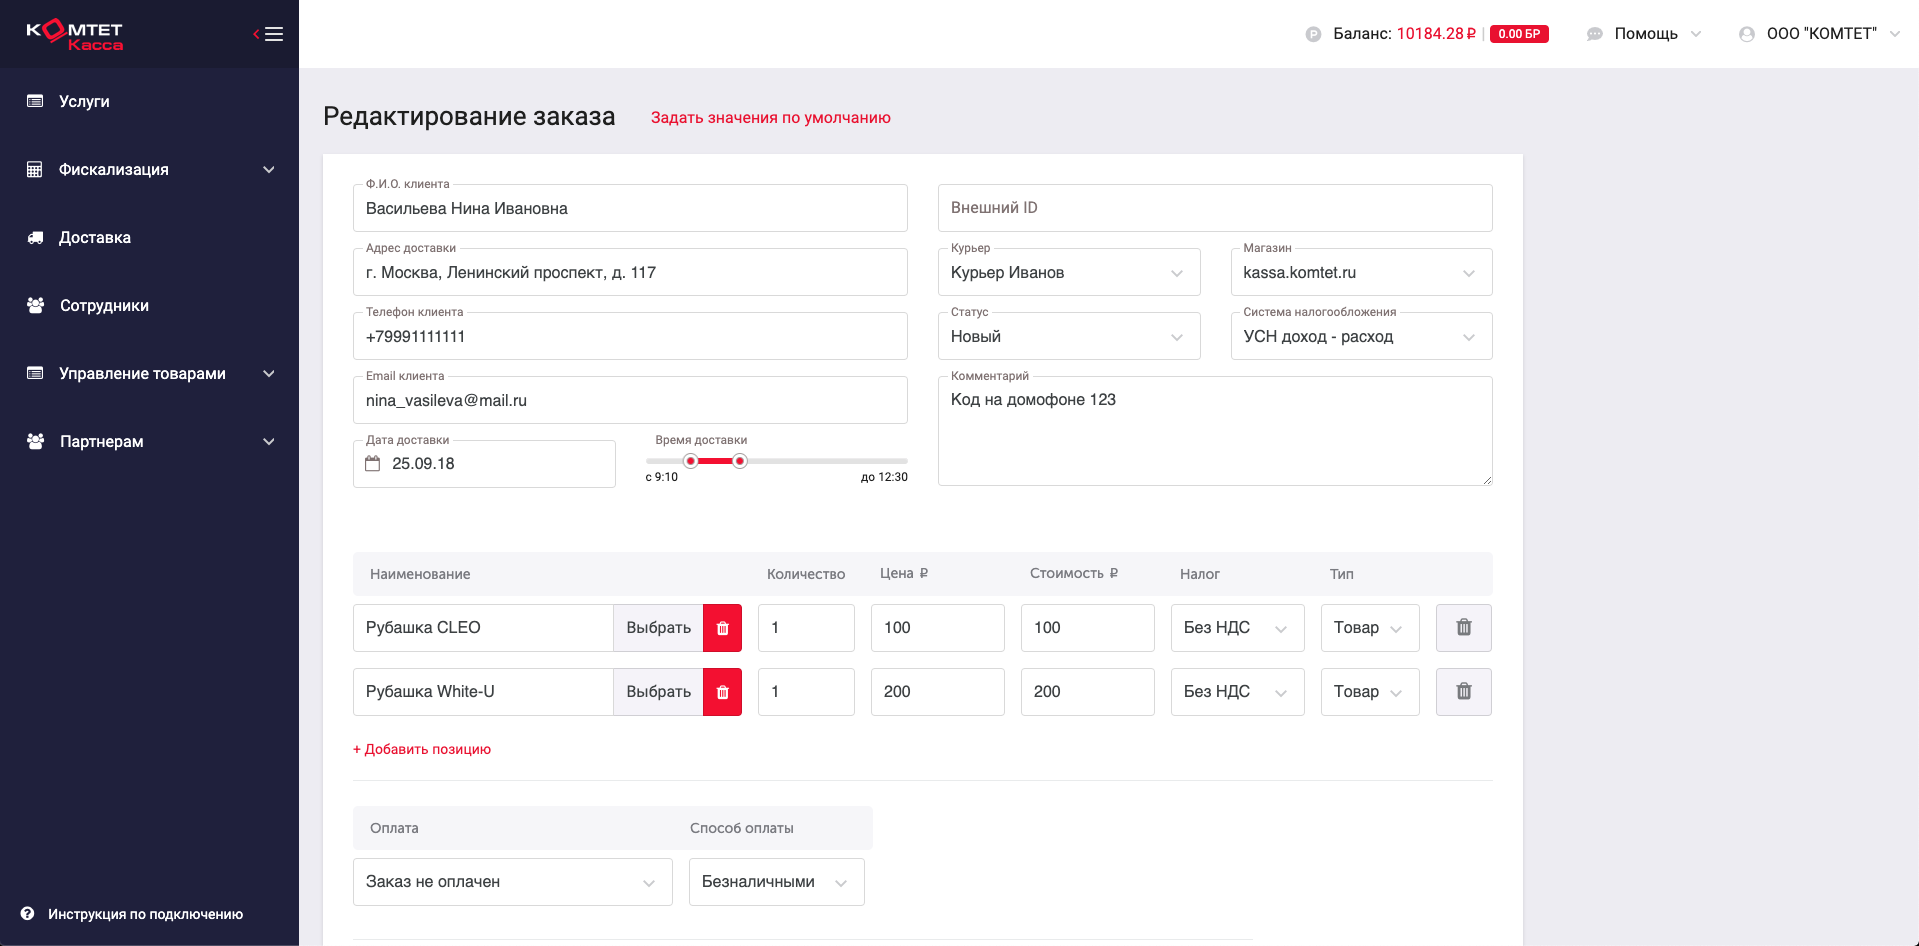Click the Добавить позицию link
Image resolution: width=1919 pixels, height=946 pixels.
422,749
